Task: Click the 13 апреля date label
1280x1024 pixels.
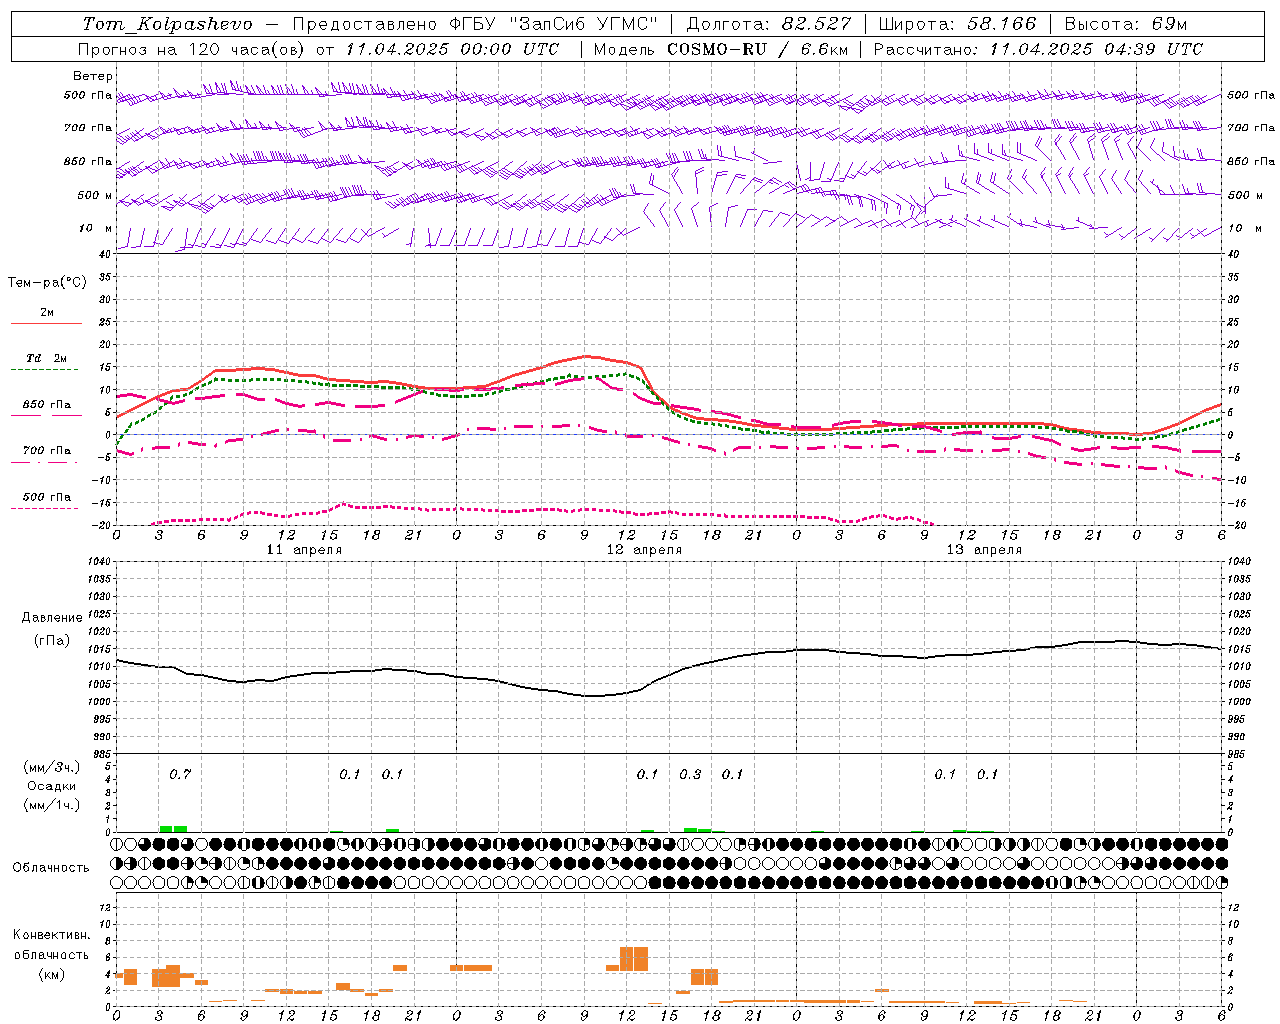Action: (984, 550)
